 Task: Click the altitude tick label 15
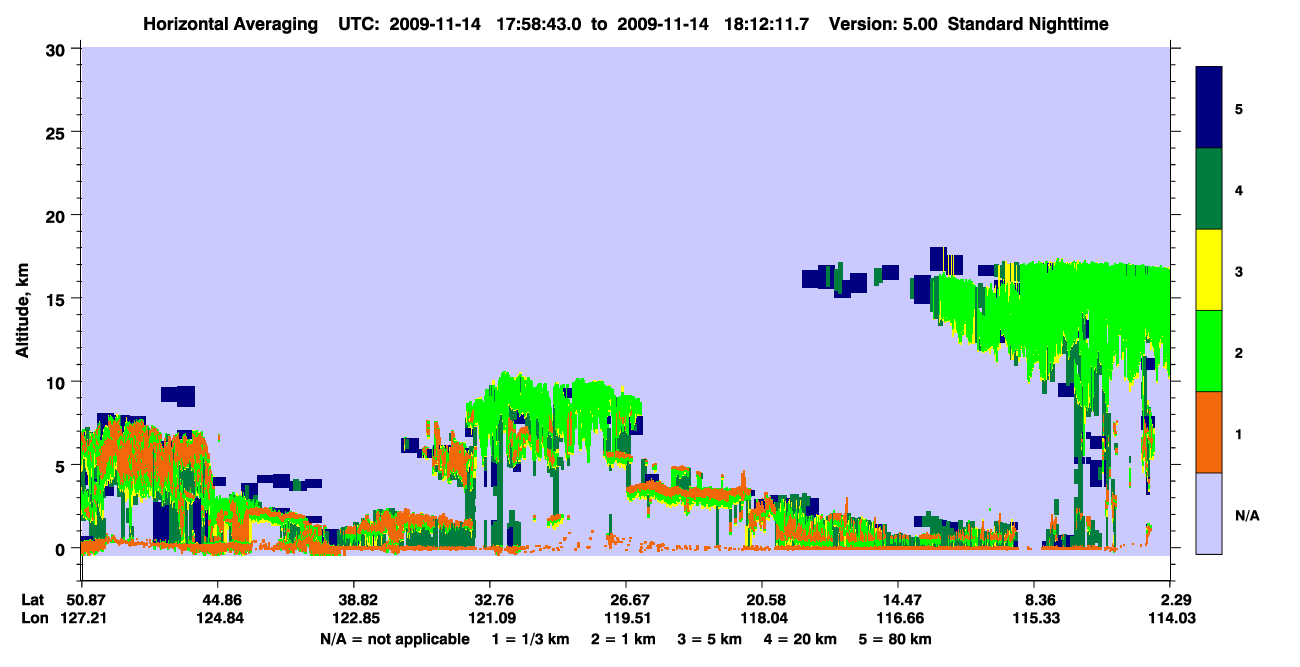point(56,299)
